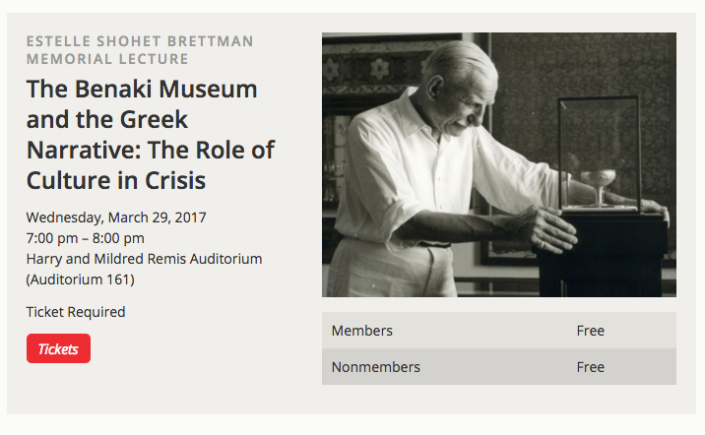Click the Estelle Shohet Brettman Memorial Lecture heading

pyautogui.click(x=140, y=50)
